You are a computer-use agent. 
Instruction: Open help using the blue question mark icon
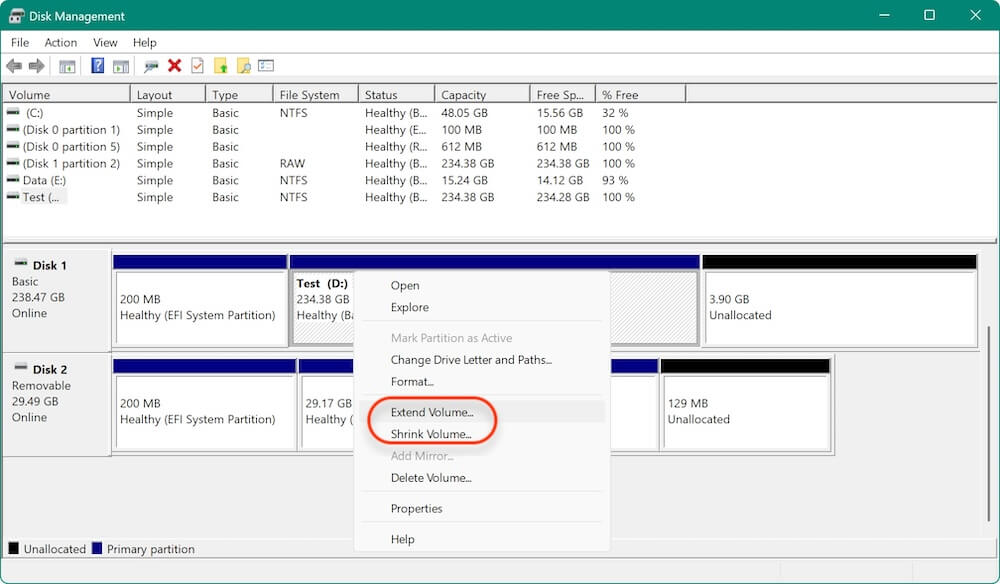click(x=97, y=65)
